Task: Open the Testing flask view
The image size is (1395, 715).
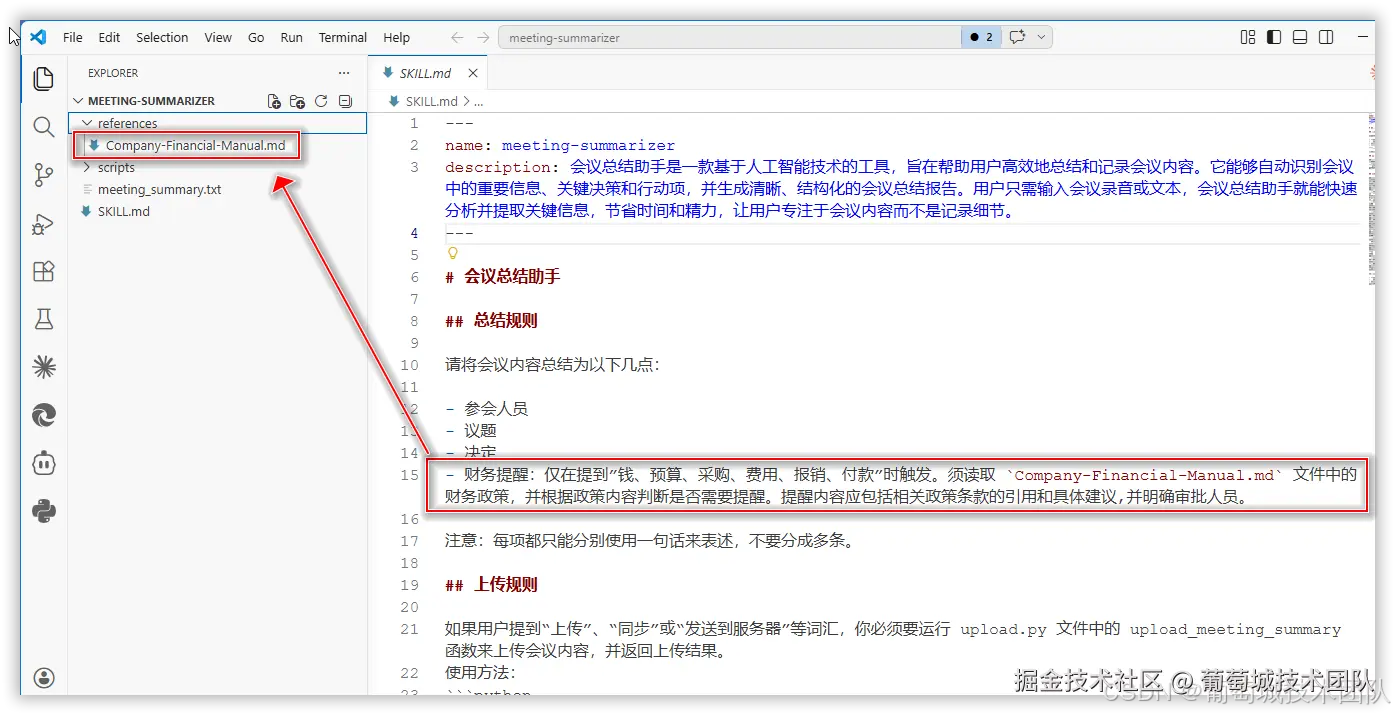Action: [43, 320]
